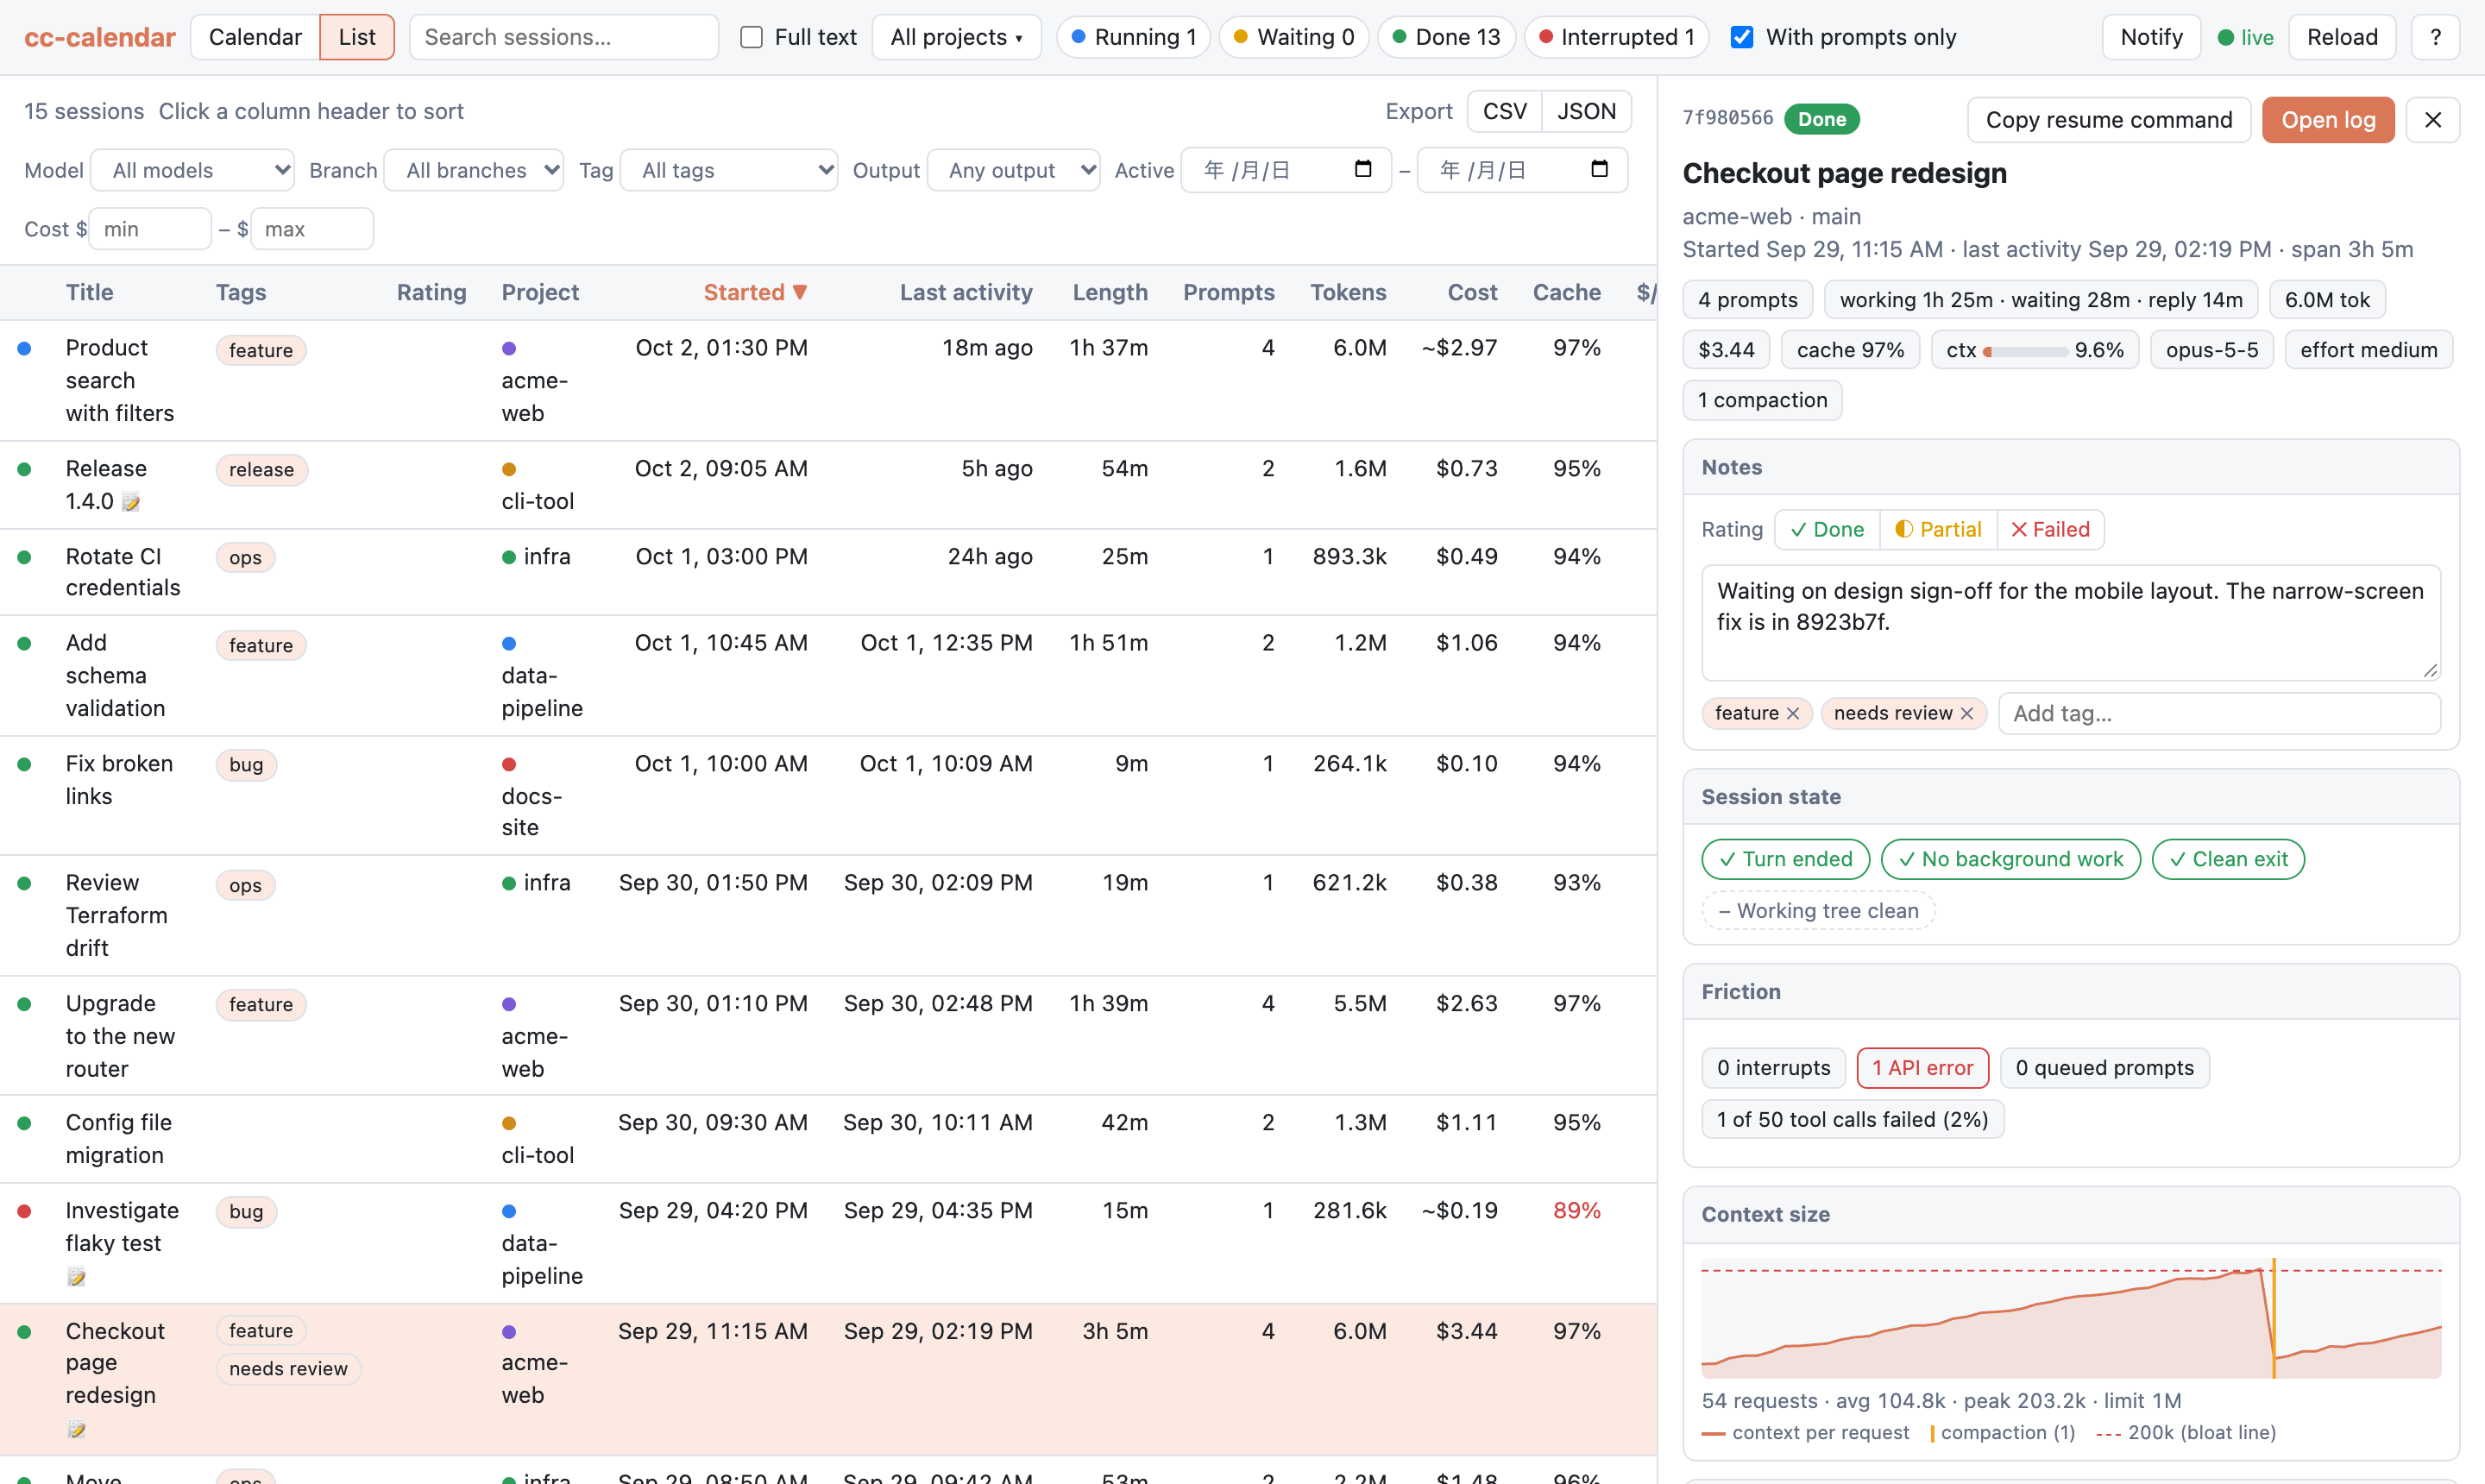Click the purple acme-web project swatch in Product search row
This screenshot has width=2485, height=1484.
pos(509,349)
